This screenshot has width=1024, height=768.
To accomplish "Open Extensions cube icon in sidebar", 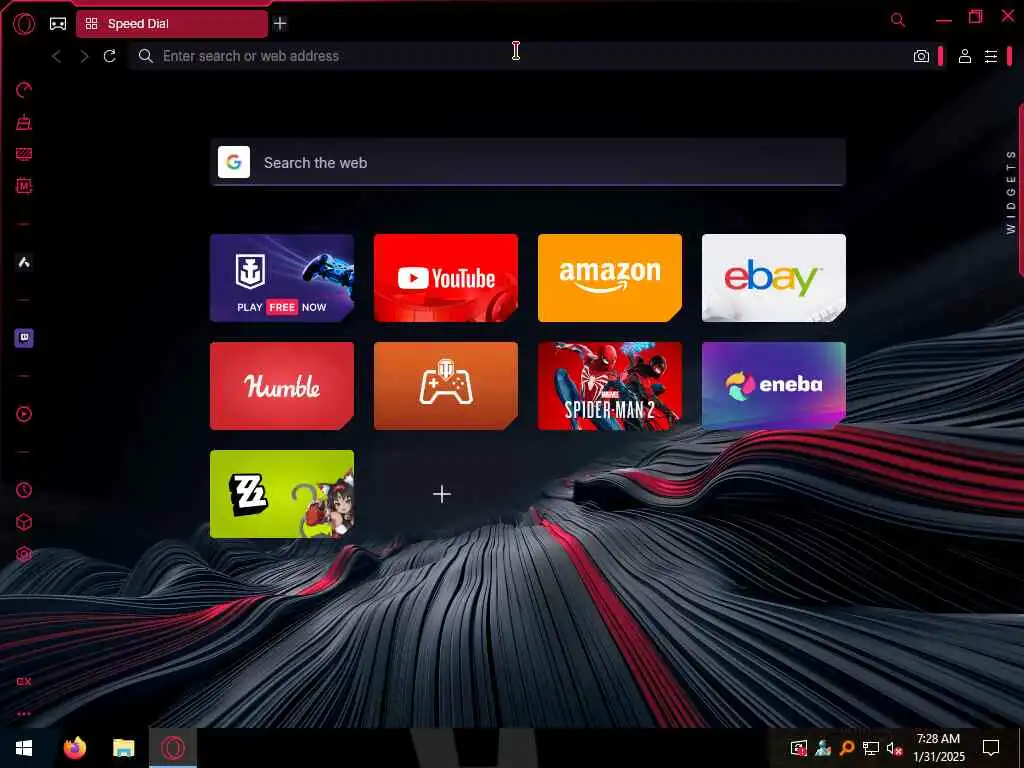I will coord(24,522).
